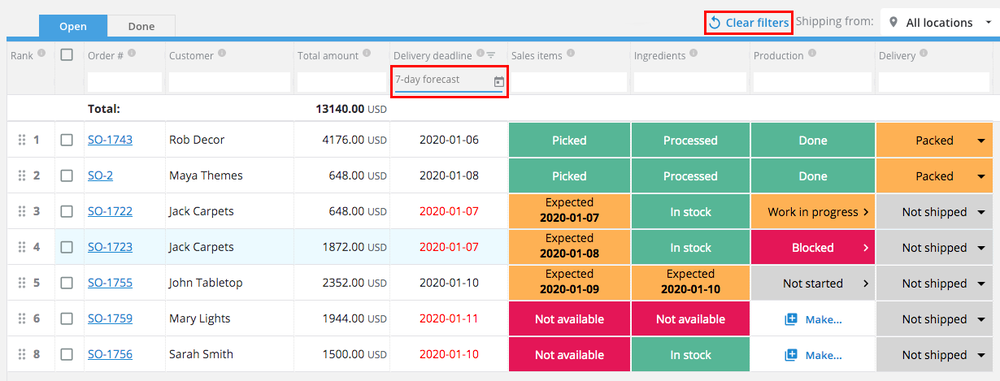Open the Not shipped dropdown for Mary Lights
The width and height of the screenshot is (1000, 381).
tap(981, 319)
